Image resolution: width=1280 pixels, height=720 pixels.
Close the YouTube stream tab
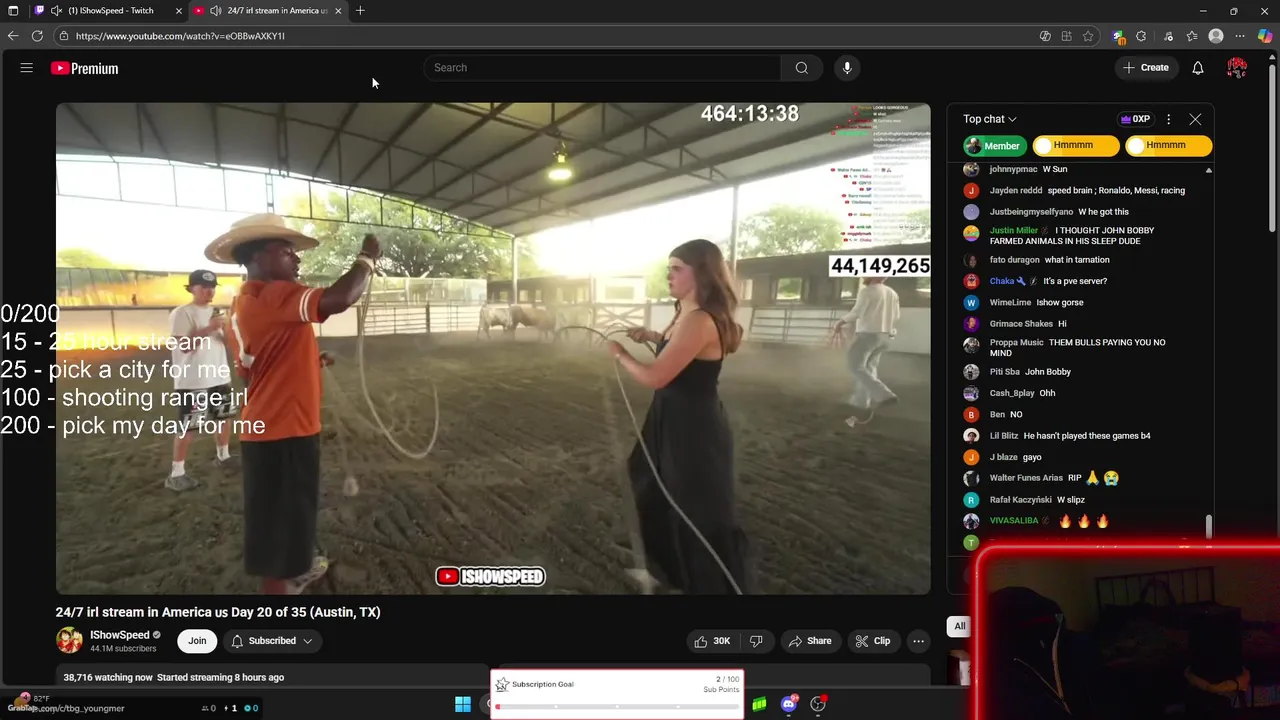(338, 10)
